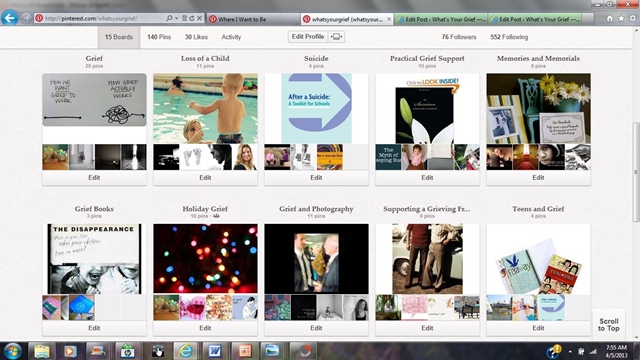Open the Grief Books board title
Image resolution: width=640 pixels, height=360 pixels.
(x=94, y=209)
